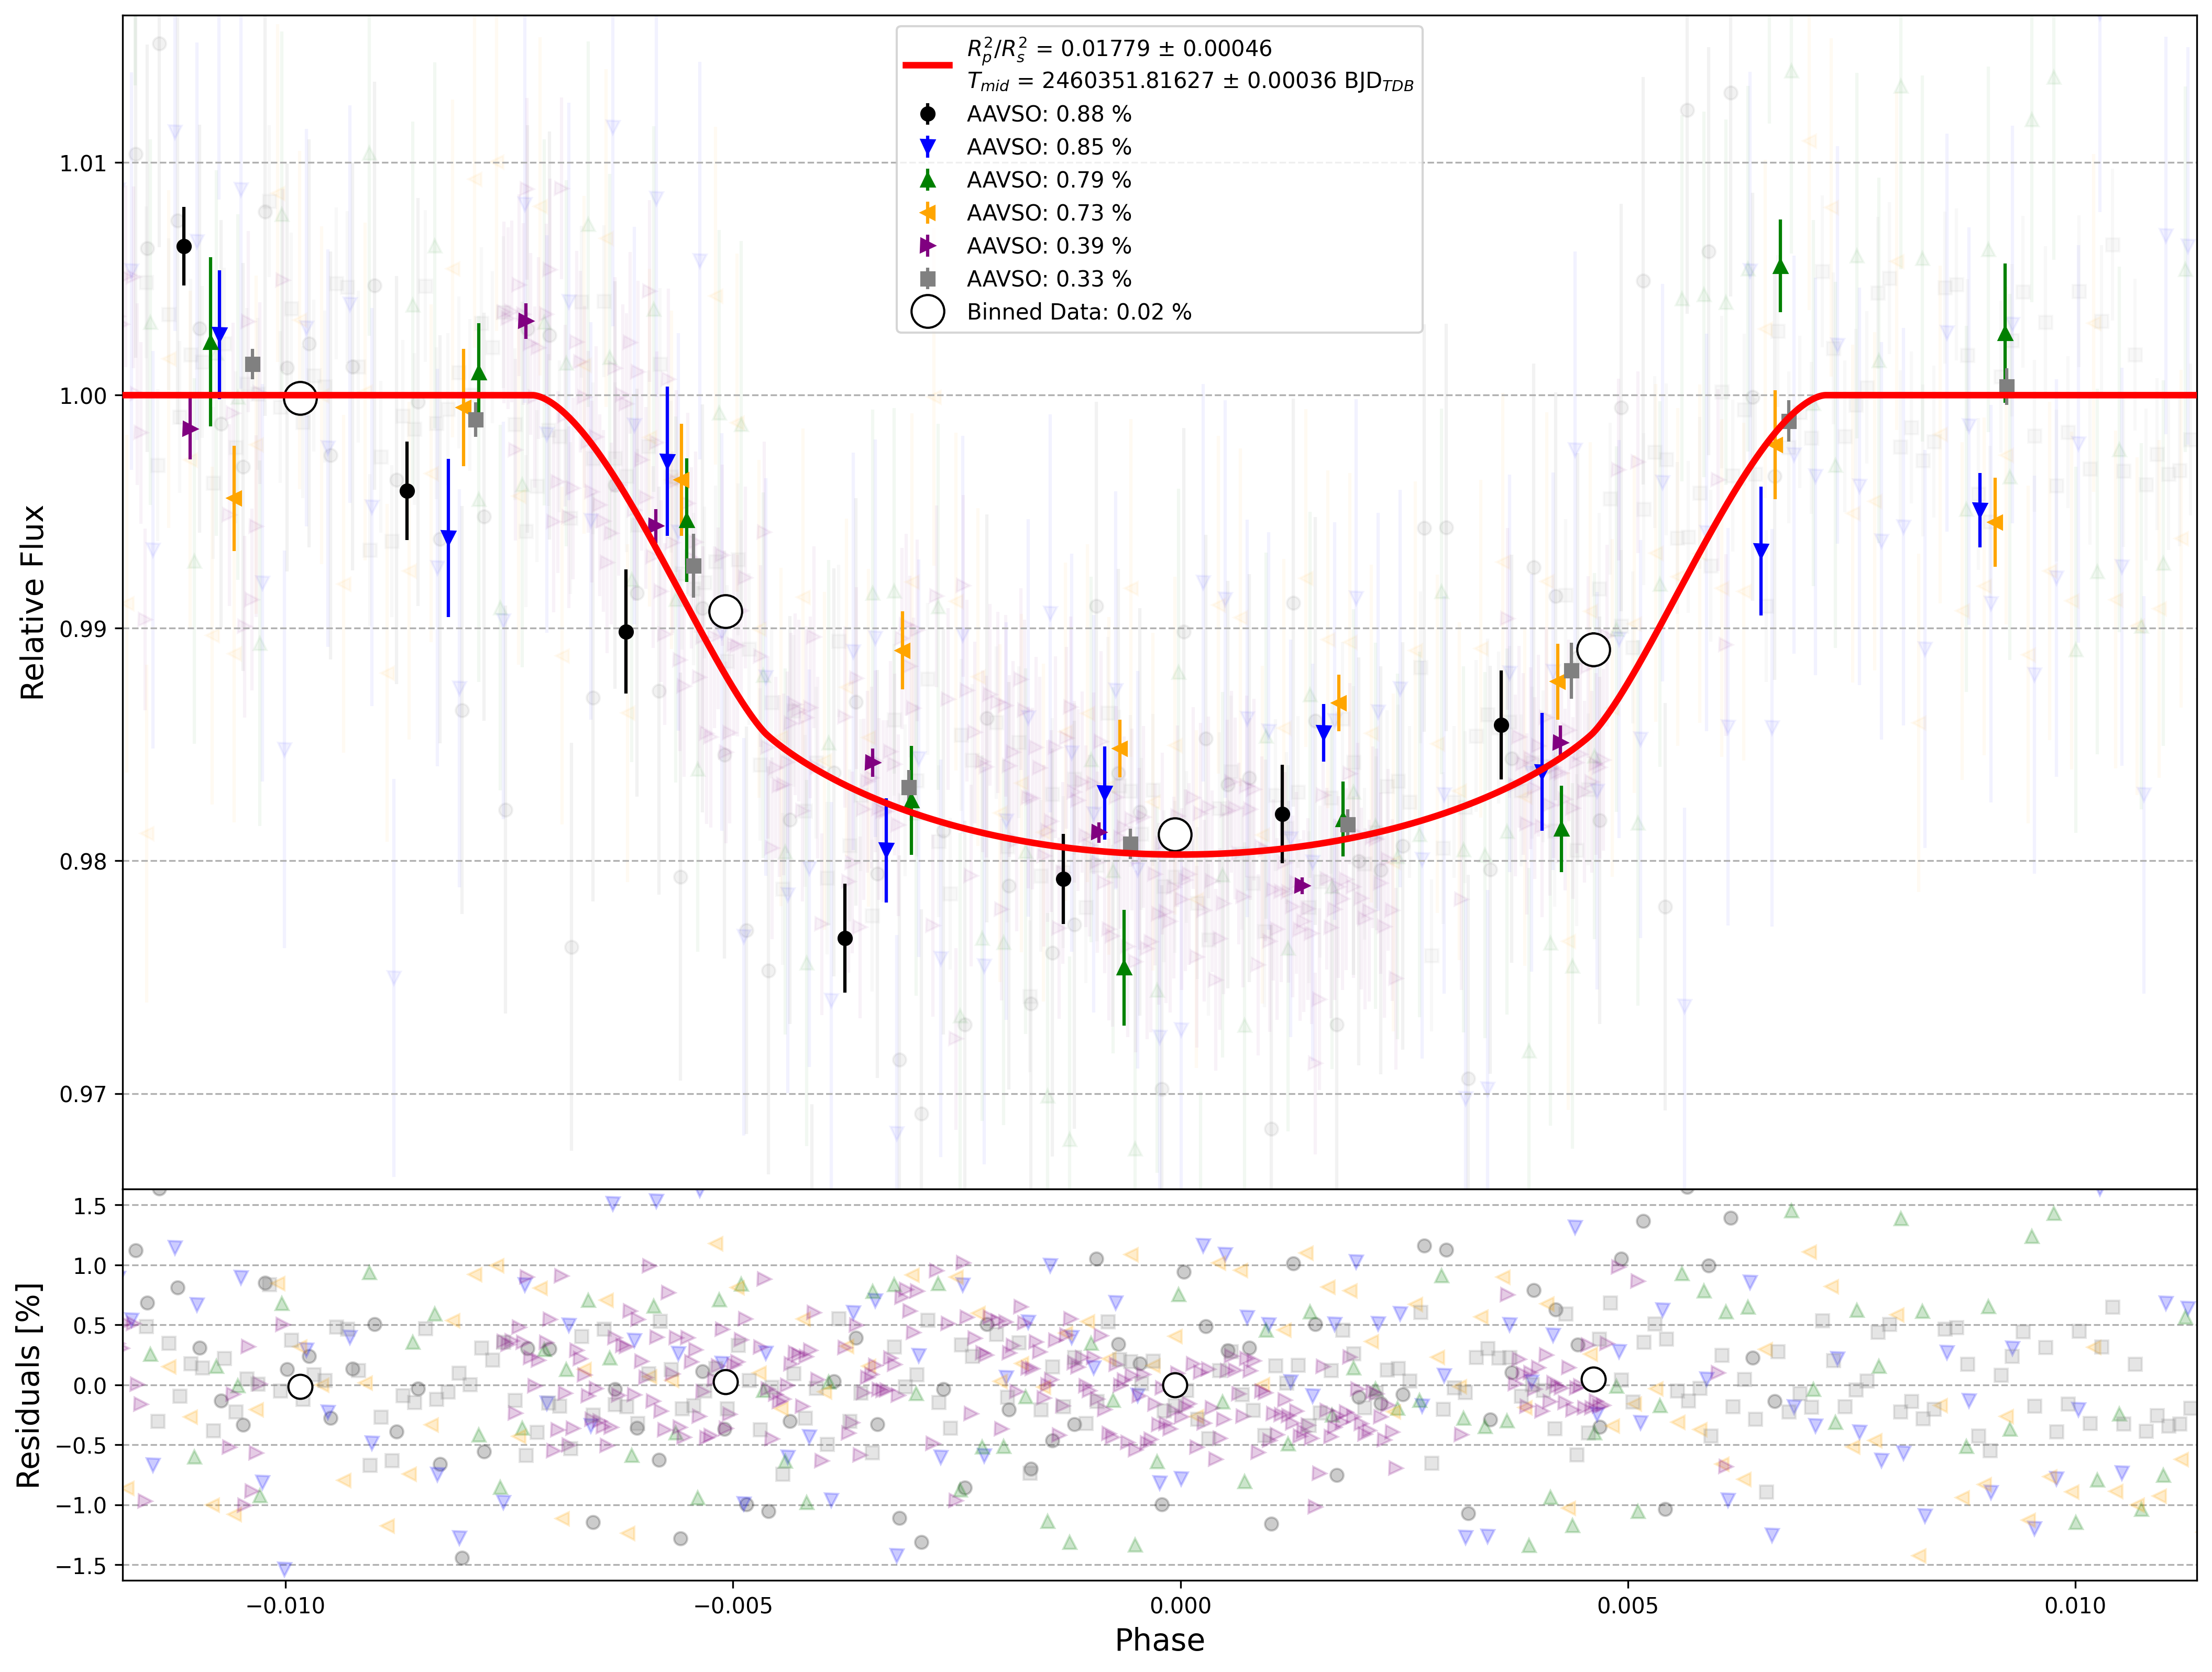Click the Rp²/Rs² = 0.01779 ± 0.00046 label
Viewport: 2212px width, 1672px height.
(x=1119, y=49)
